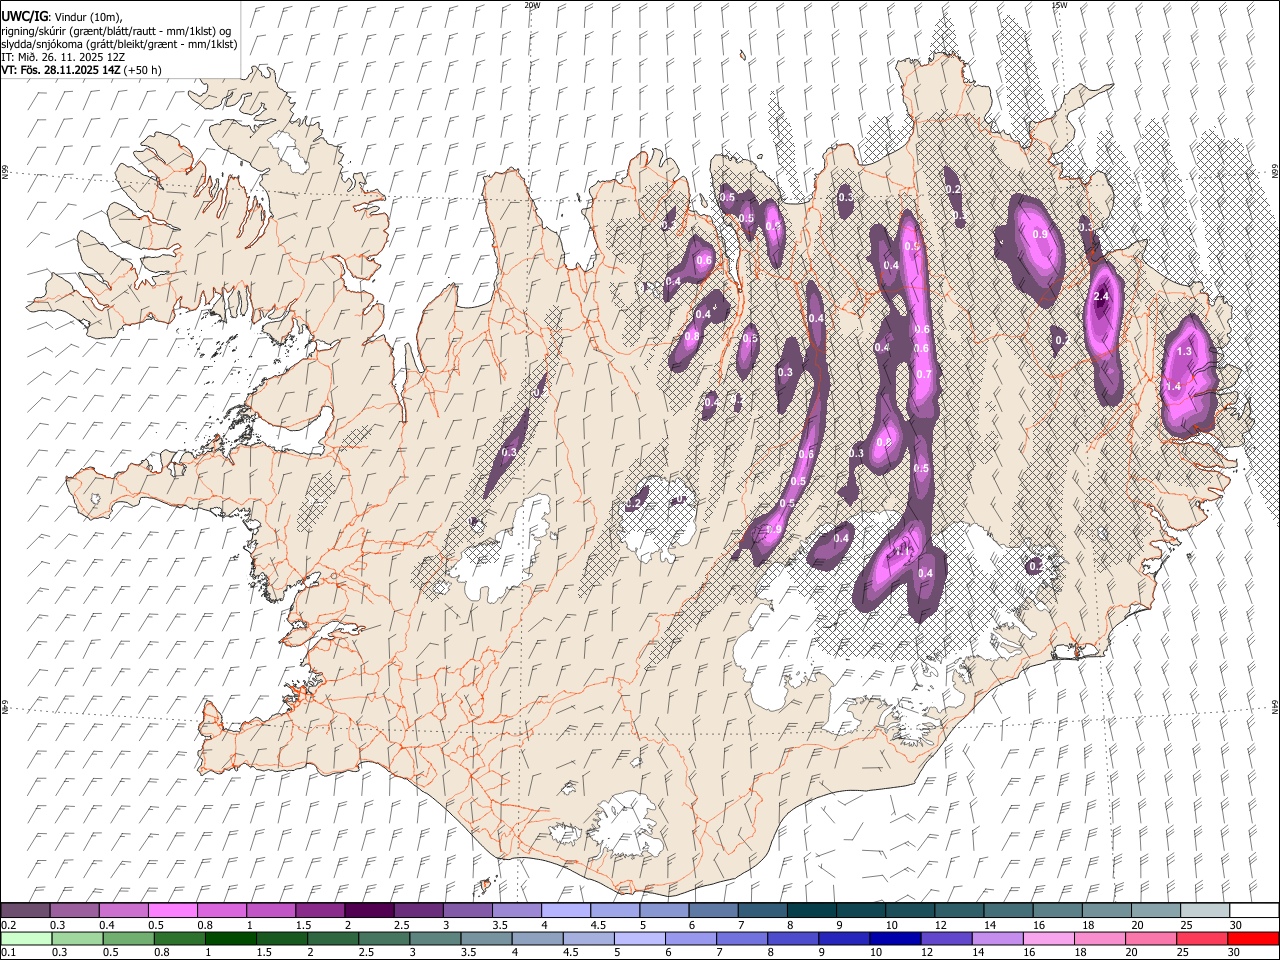Pick light pink lower swatch between 16 and 18
1280x960 pixels.
1048,938
